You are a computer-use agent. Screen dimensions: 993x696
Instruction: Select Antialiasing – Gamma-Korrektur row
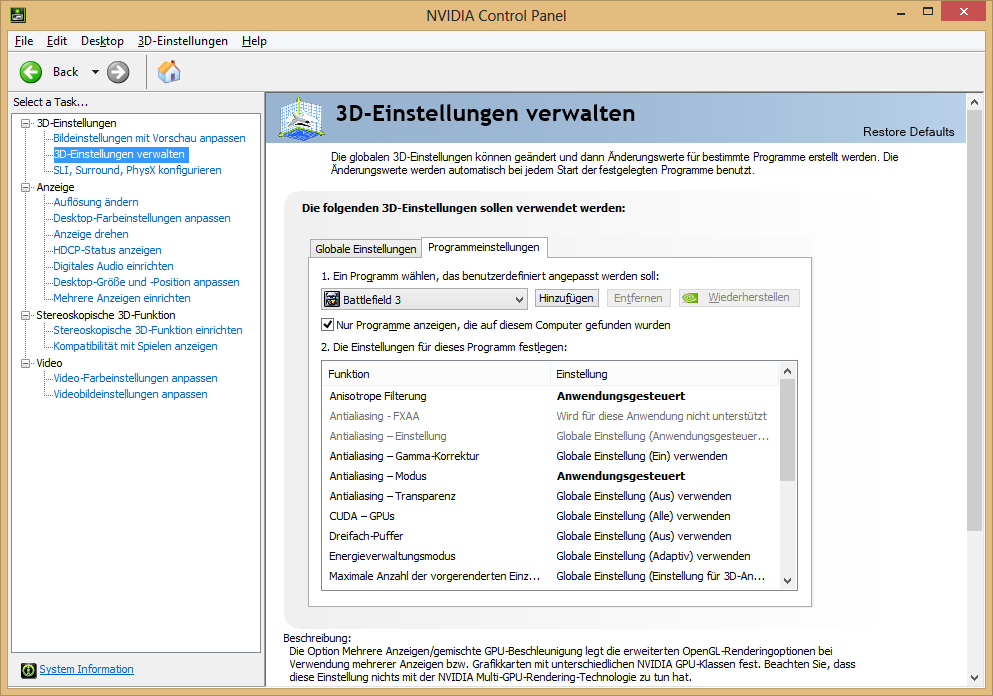click(x=550, y=457)
